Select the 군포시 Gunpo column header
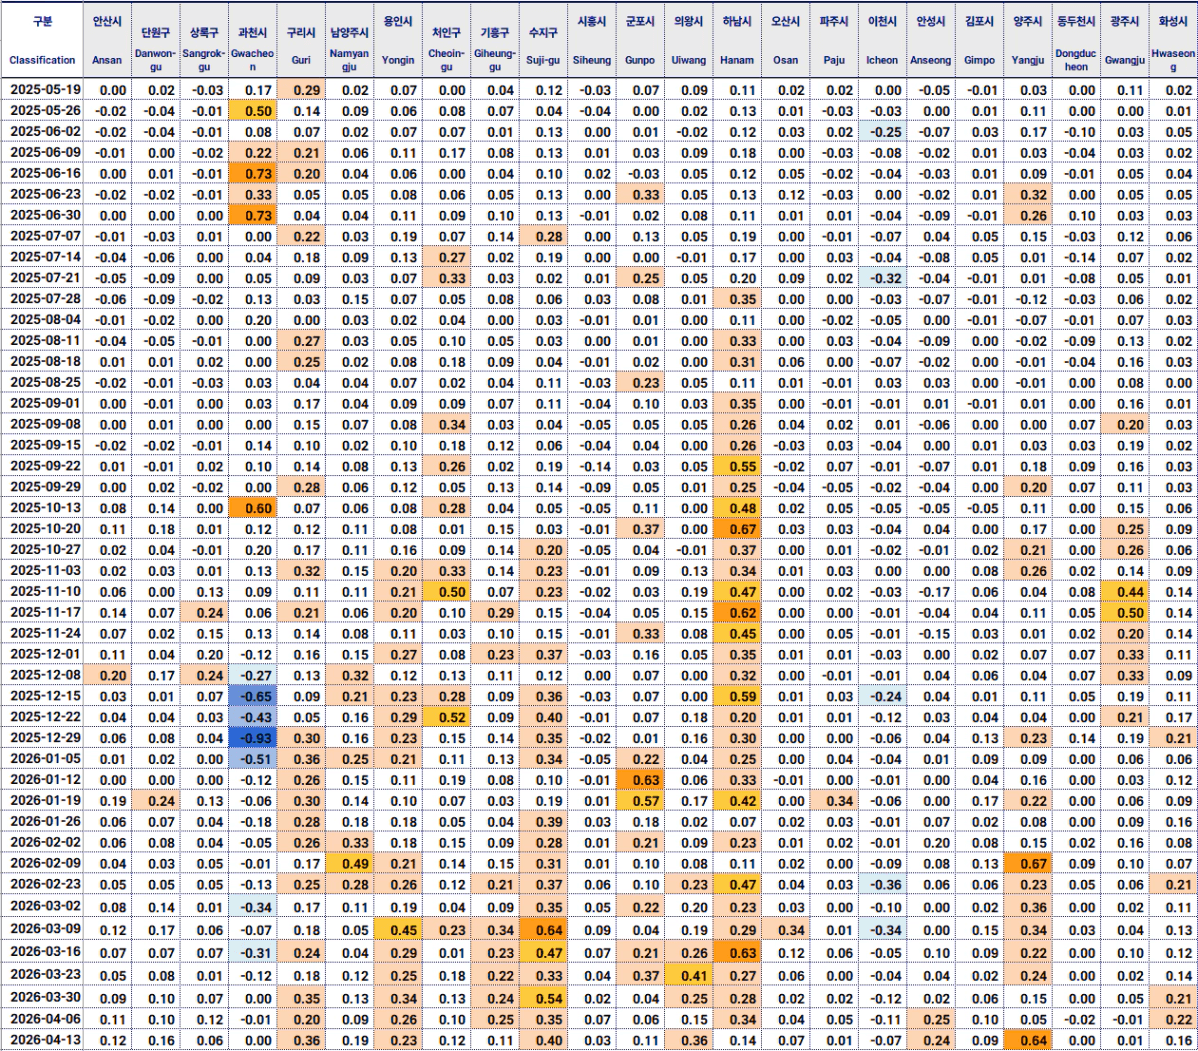The image size is (1198, 1051). point(640,39)
